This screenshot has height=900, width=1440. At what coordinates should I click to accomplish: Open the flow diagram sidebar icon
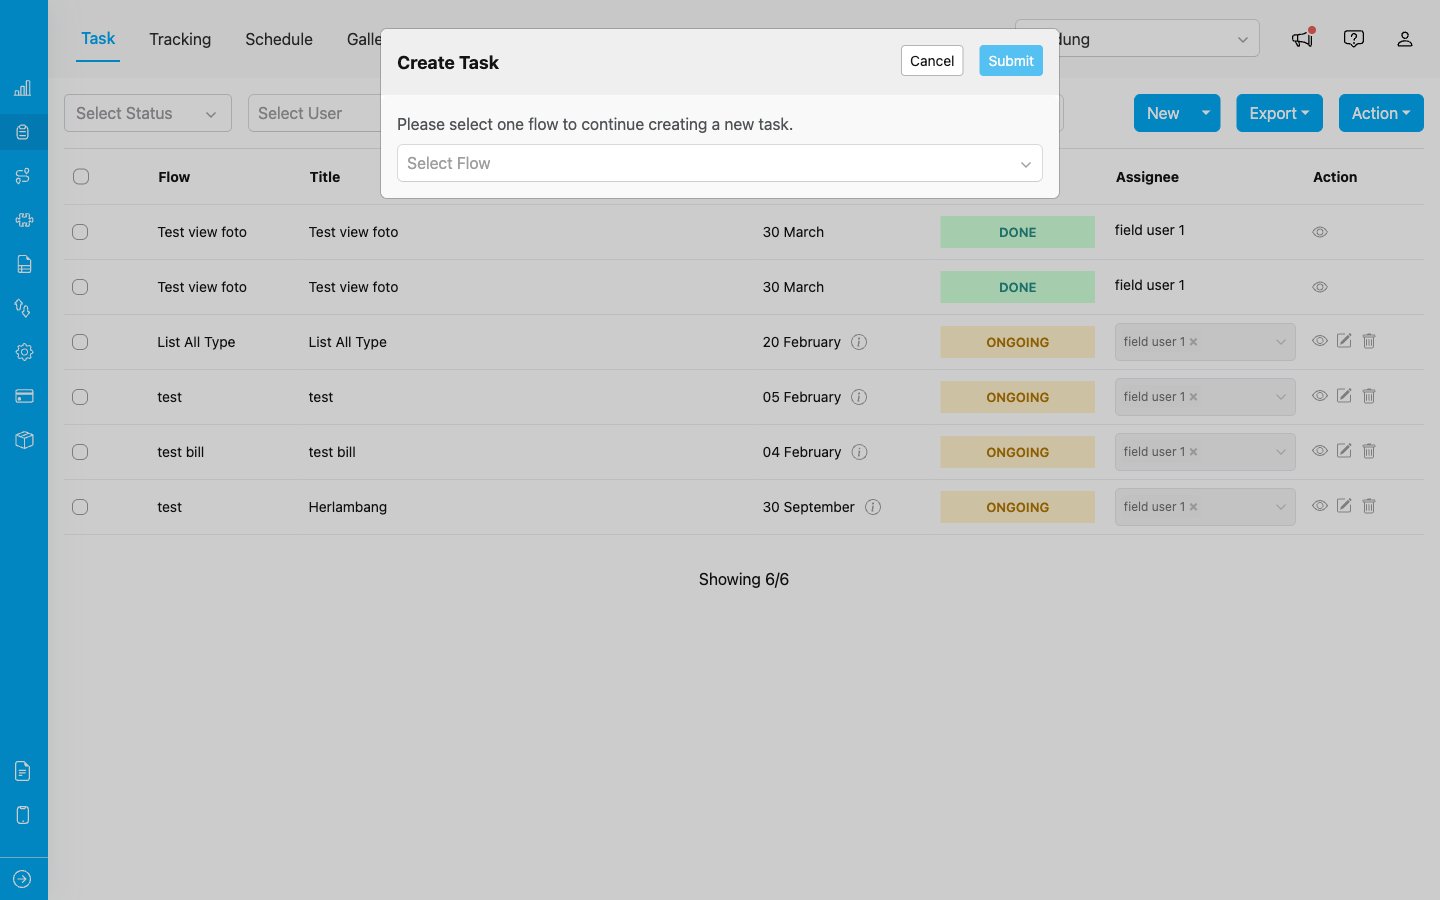[23, 176]
